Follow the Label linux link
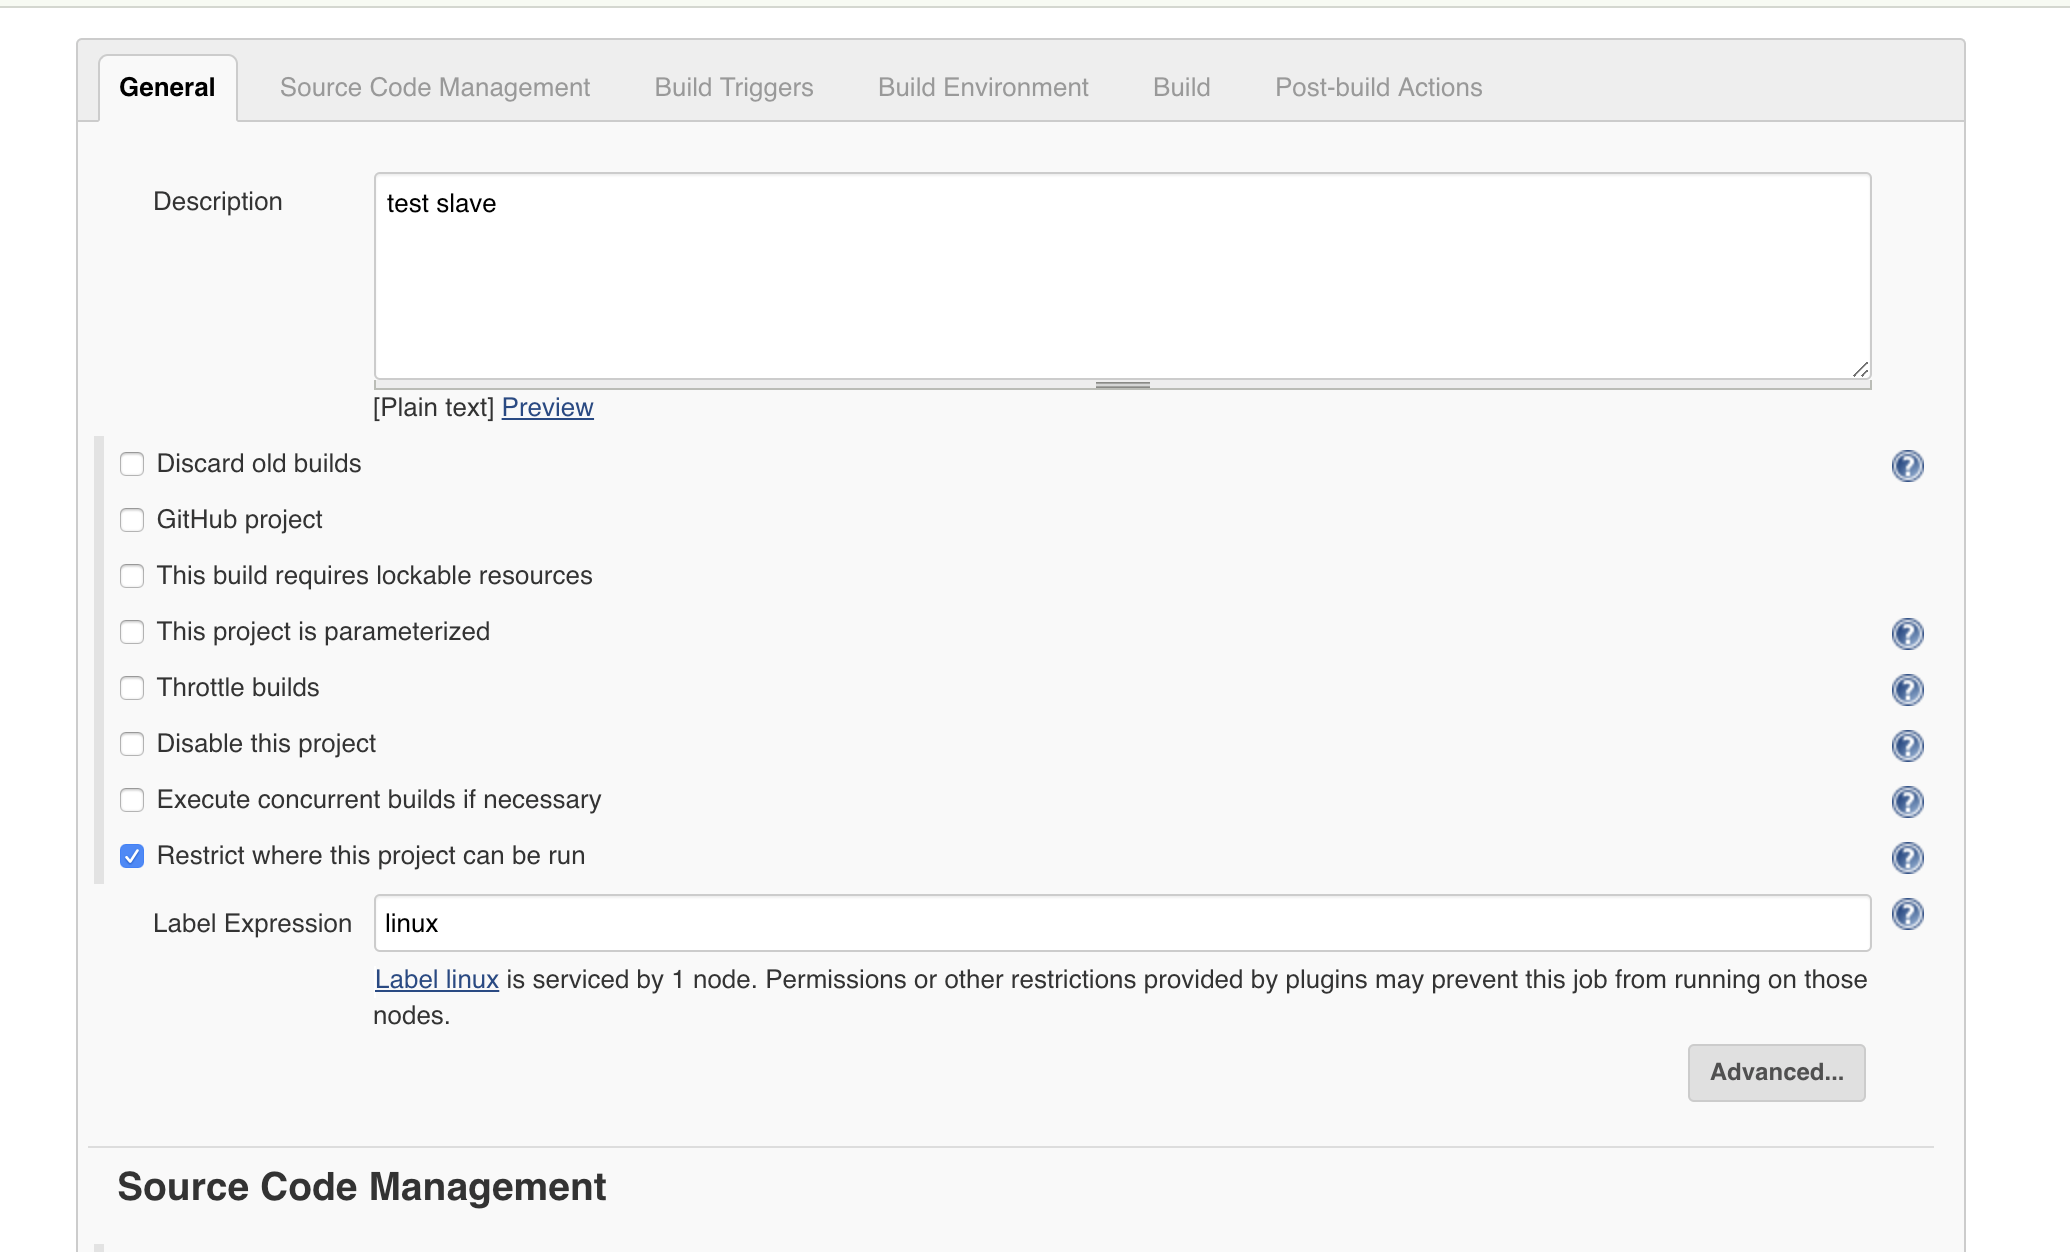The image size is (2070, 1252). (x=436, y=980)
